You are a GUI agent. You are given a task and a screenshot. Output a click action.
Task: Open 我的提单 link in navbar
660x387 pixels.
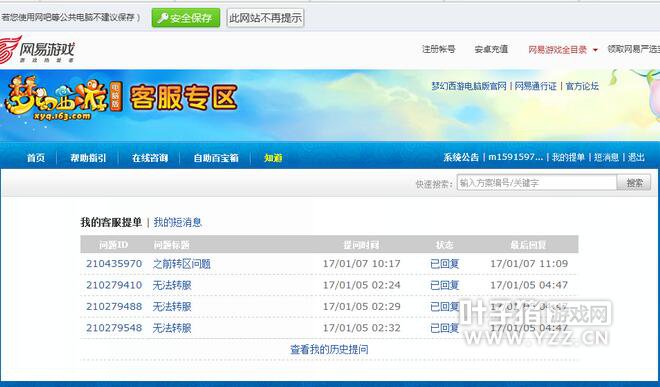pos(568,157)
